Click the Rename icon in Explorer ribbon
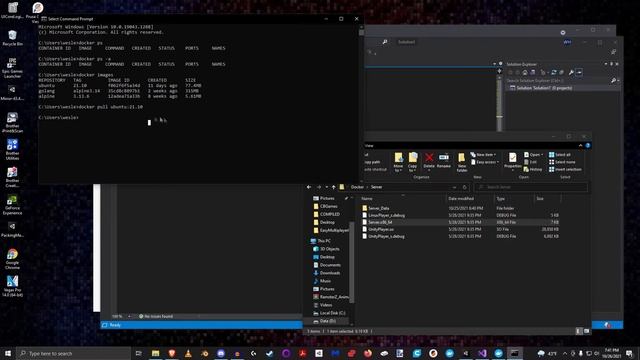Viewport: 640px width, 360px height. tap(444, 161)
